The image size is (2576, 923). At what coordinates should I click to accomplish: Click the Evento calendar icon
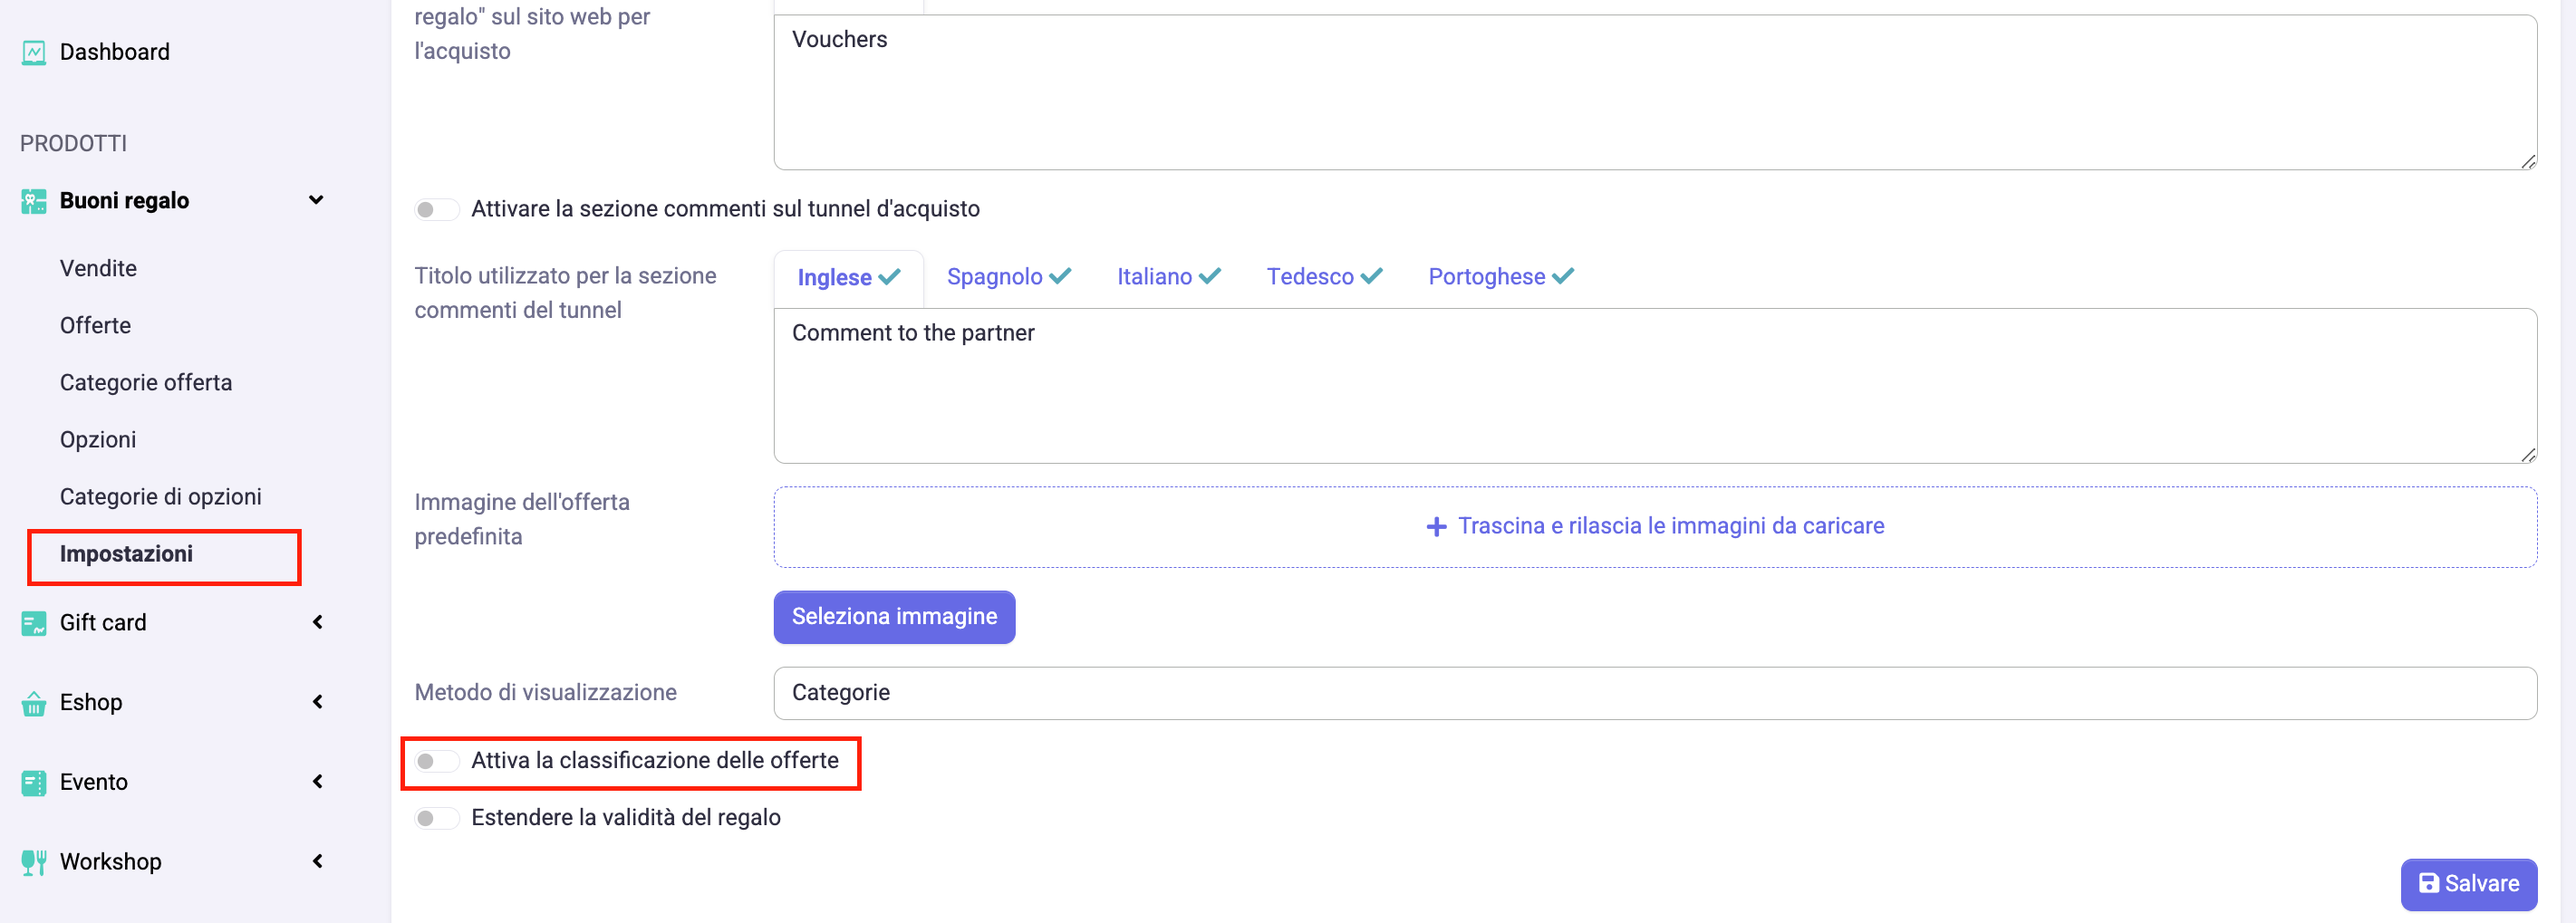pyautogui.click(x=33, y=783)
